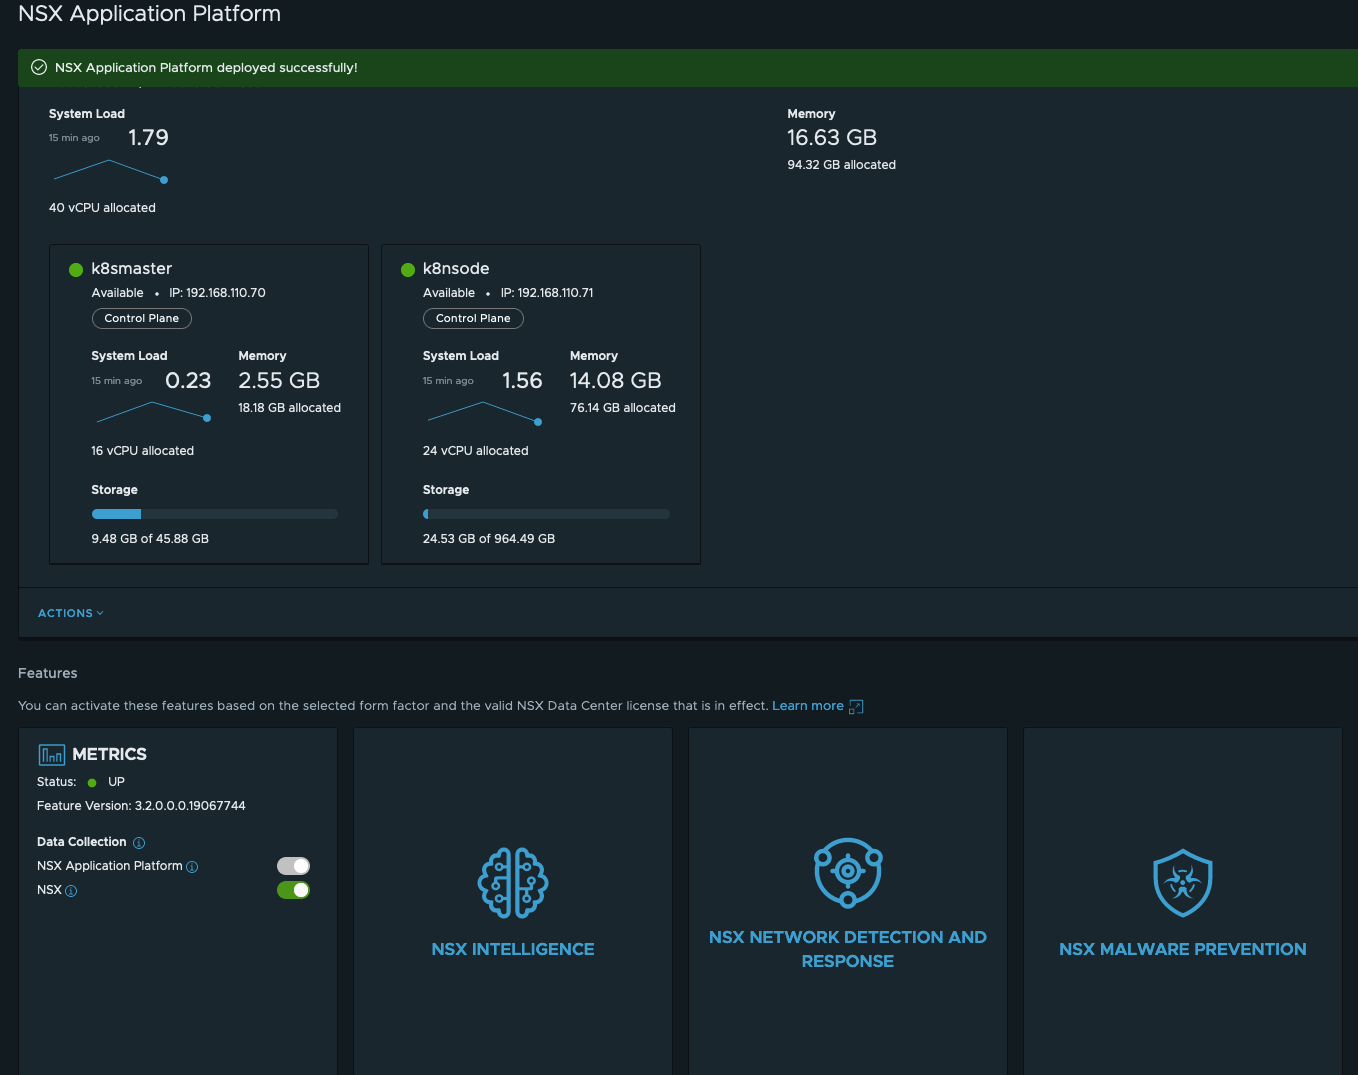Click the external link icon after Learn more
This screenshot has height=1075, width=1358.
point(856,707)
